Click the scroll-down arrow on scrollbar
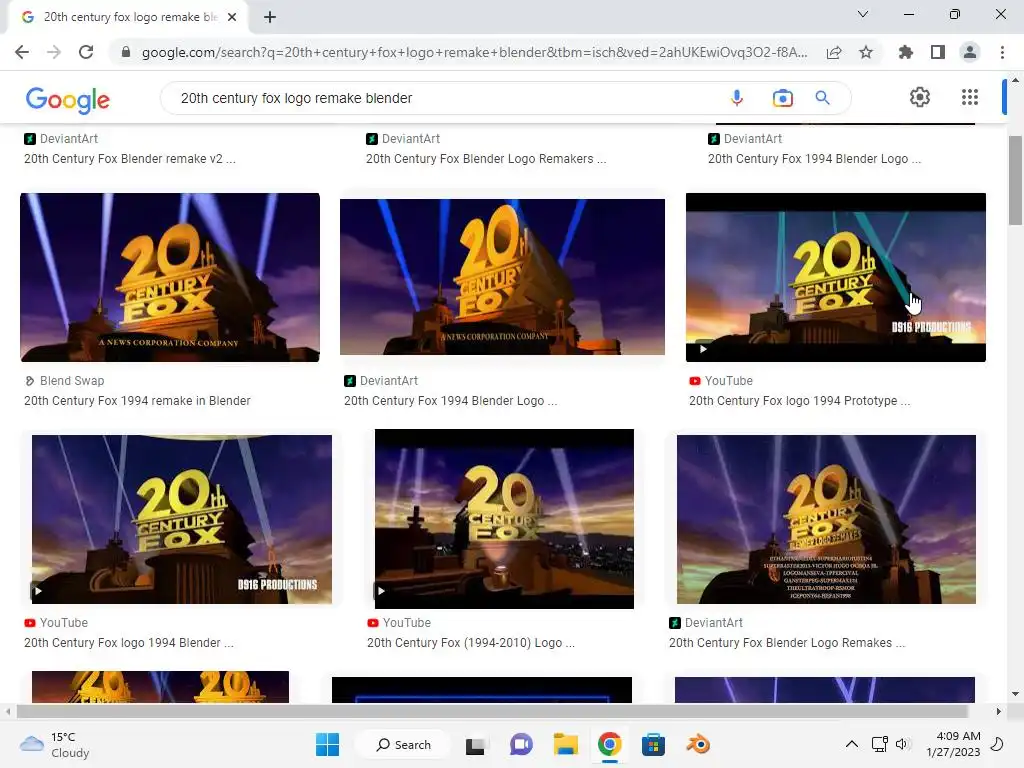Viewport: 1024px width, 768px height. pos(1015,694)
